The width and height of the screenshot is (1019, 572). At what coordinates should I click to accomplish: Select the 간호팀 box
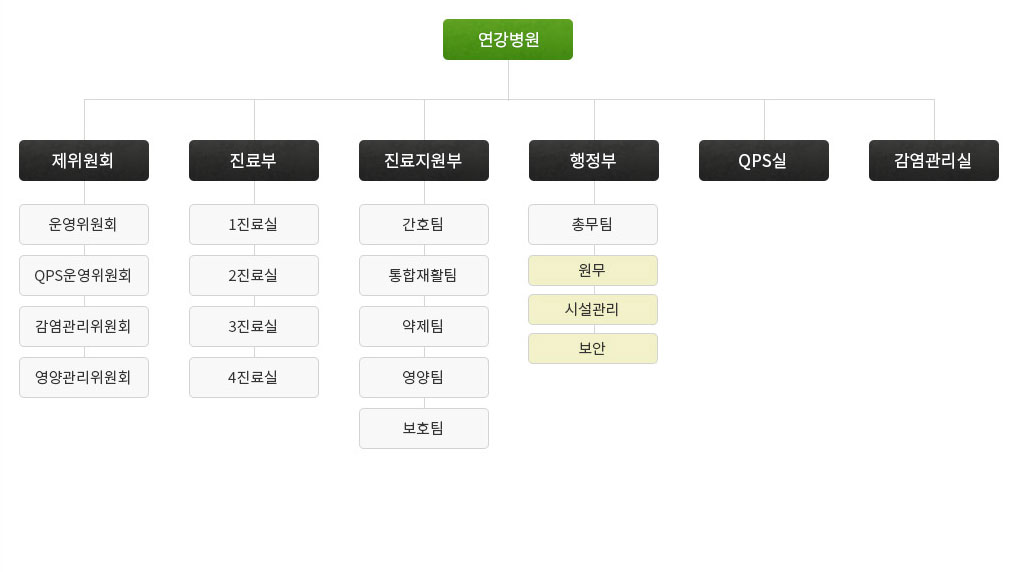(x=424, y=224)
